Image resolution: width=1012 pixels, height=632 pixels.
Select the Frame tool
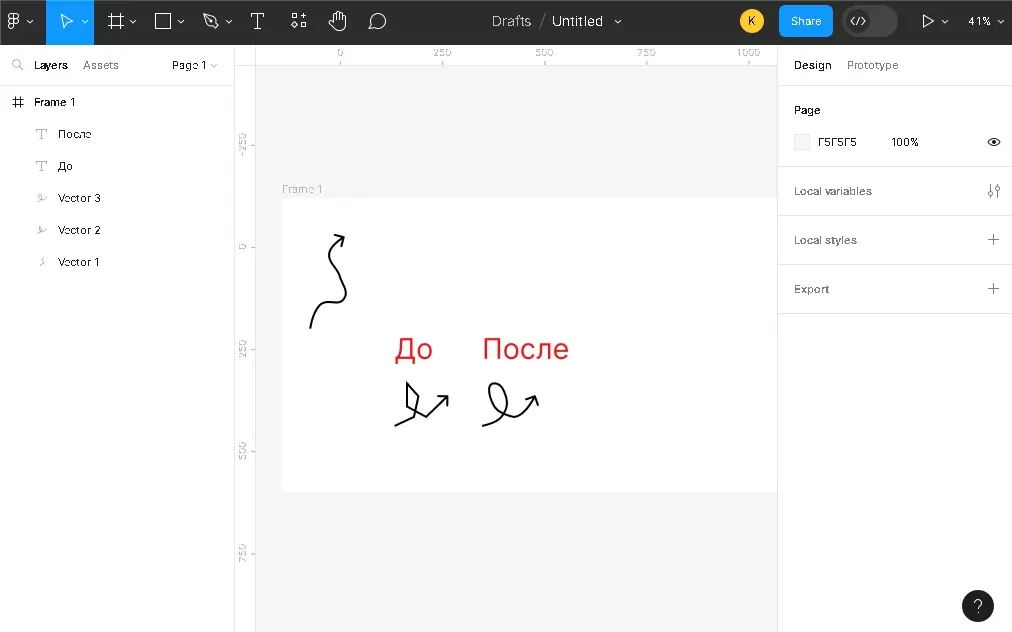click(x=116, y=21)
